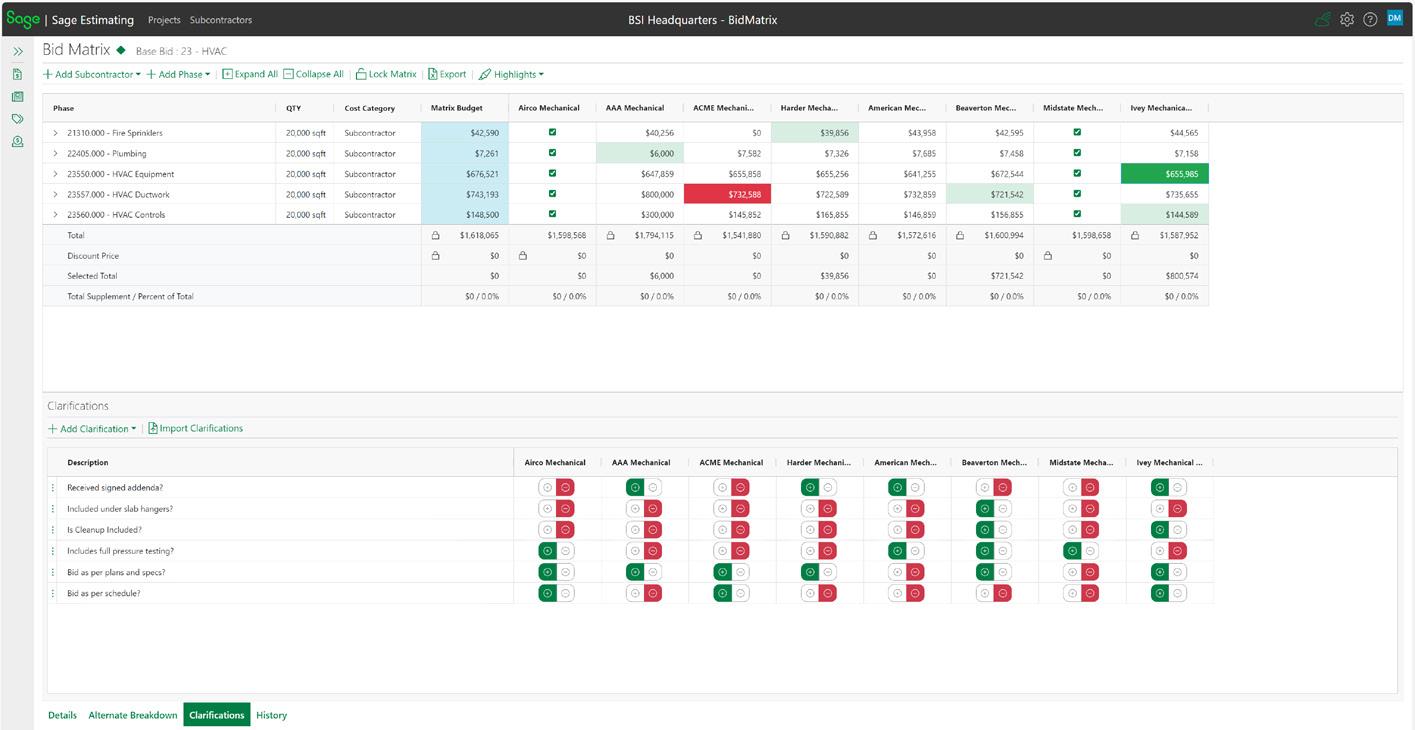
Task: Click the Import Clarifications icon
Action: point(153,428)
